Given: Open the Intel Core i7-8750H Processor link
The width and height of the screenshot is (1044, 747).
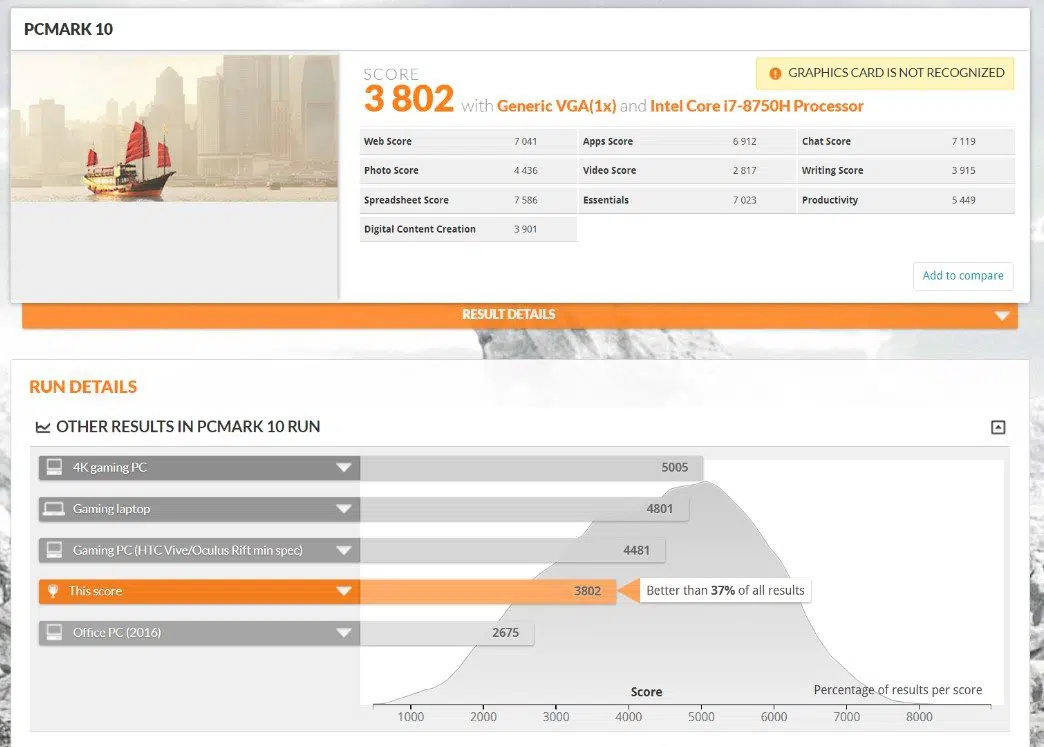Looking at the screenshot, I should coord(756,106).
